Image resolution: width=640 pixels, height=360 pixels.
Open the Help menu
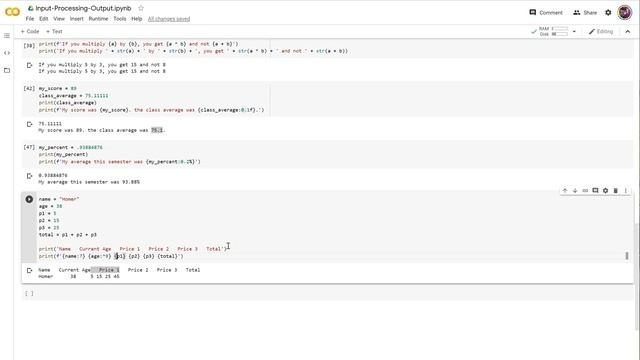tap(137, 19)
